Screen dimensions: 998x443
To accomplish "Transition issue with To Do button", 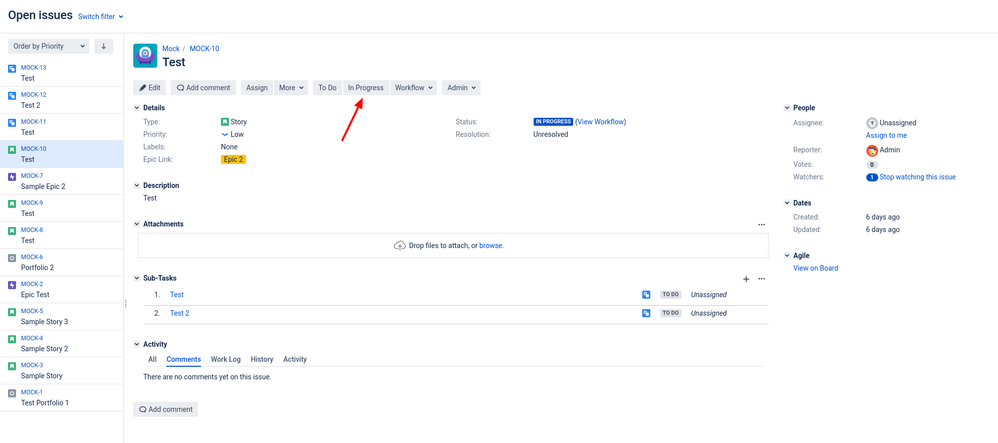I will [327, 88].
